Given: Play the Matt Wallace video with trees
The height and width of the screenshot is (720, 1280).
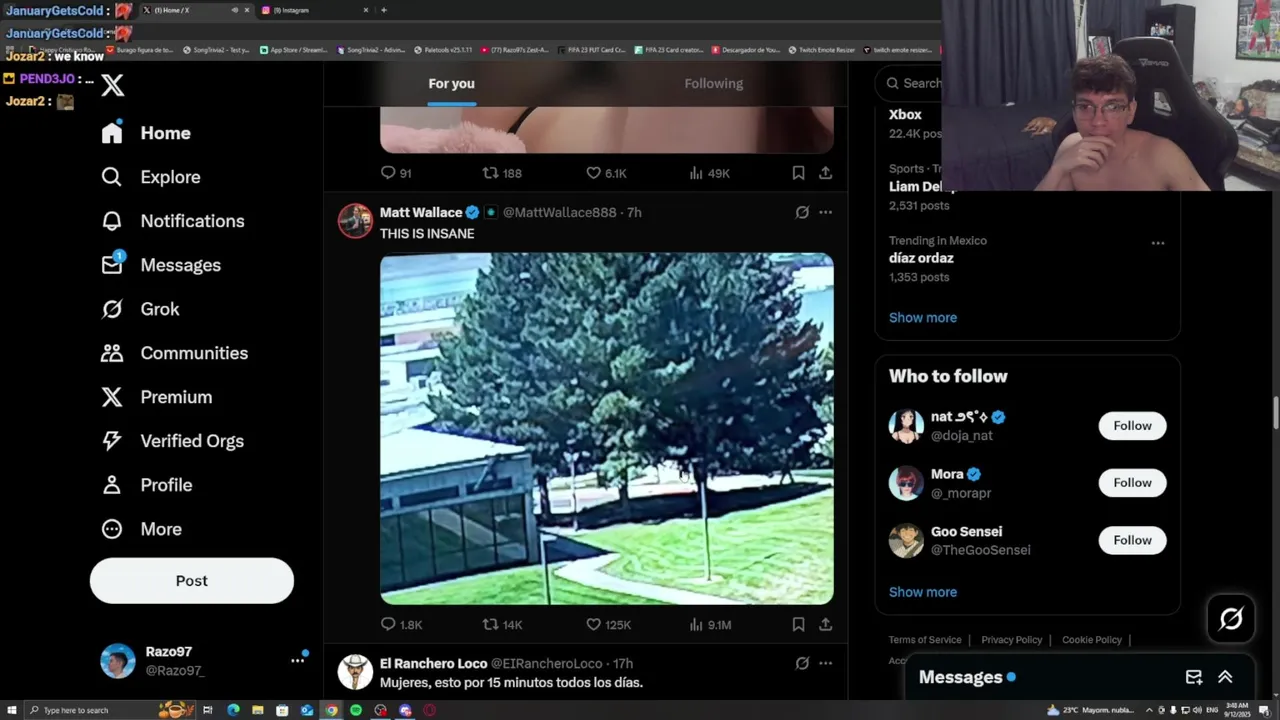Looking at the screenshot, I should (607, 429).
